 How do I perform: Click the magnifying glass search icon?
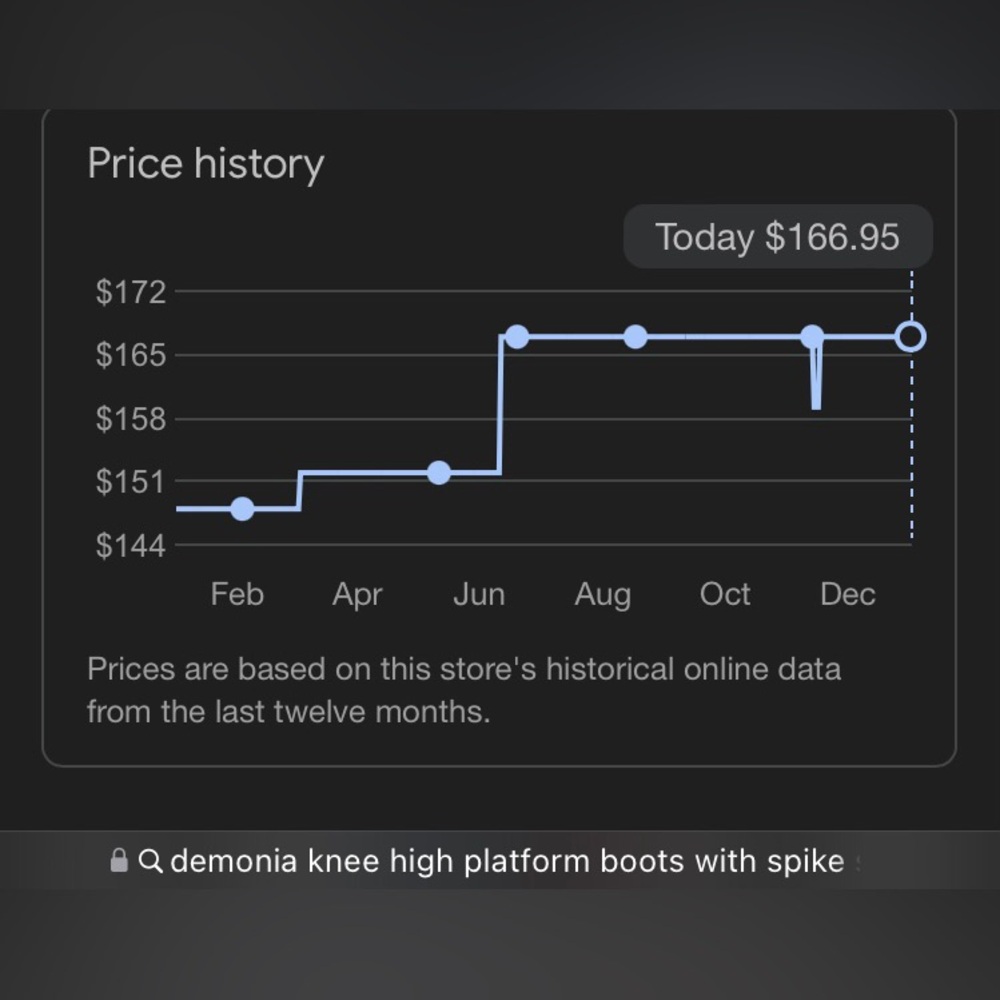(x=150, y=860)
